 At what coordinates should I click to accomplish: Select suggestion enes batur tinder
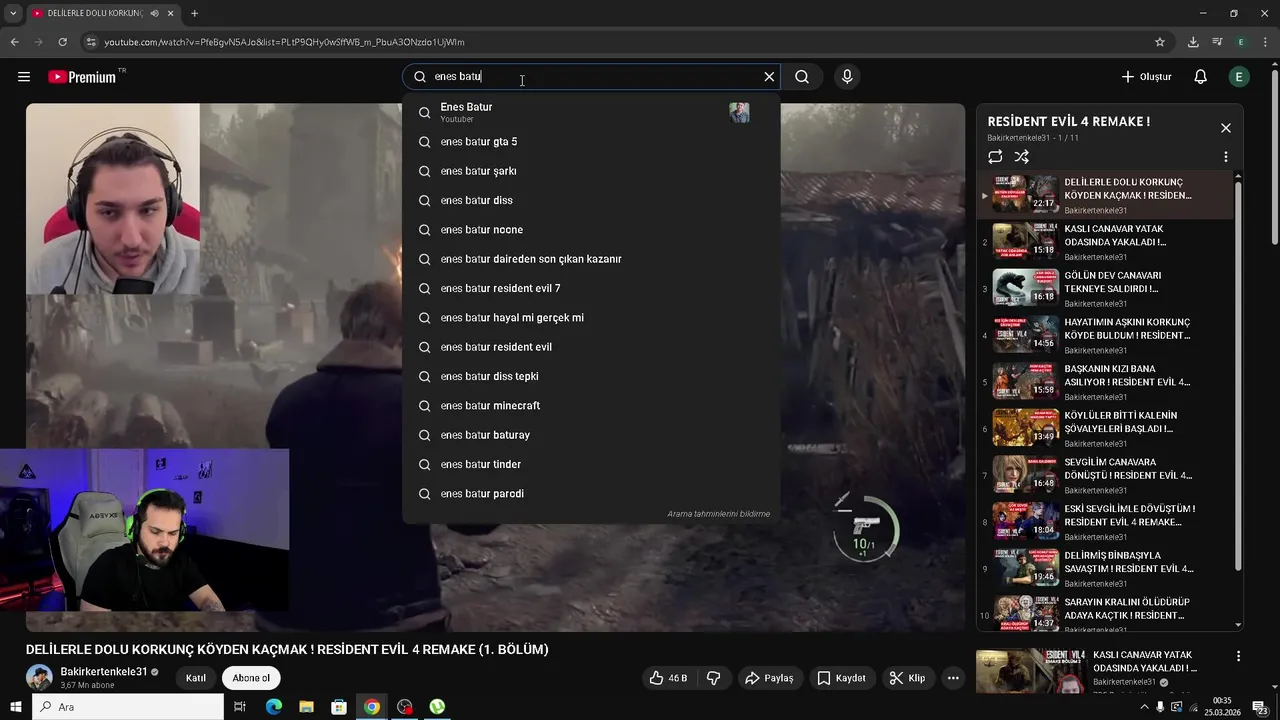pyautogui.click(x=591, y=464)
